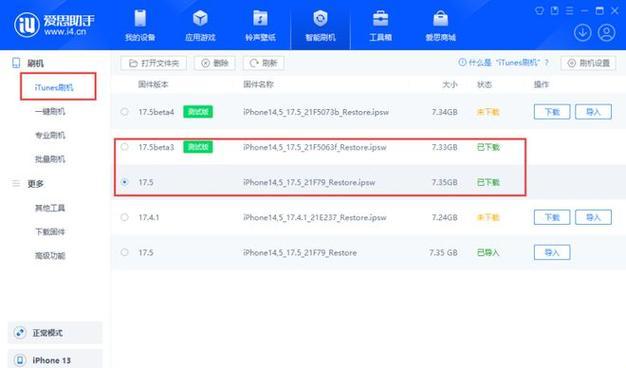The width and height of the screenshot is (626, 368).
Task: Click the list icon beside 更多 heading
Action: tap(16, 184)
